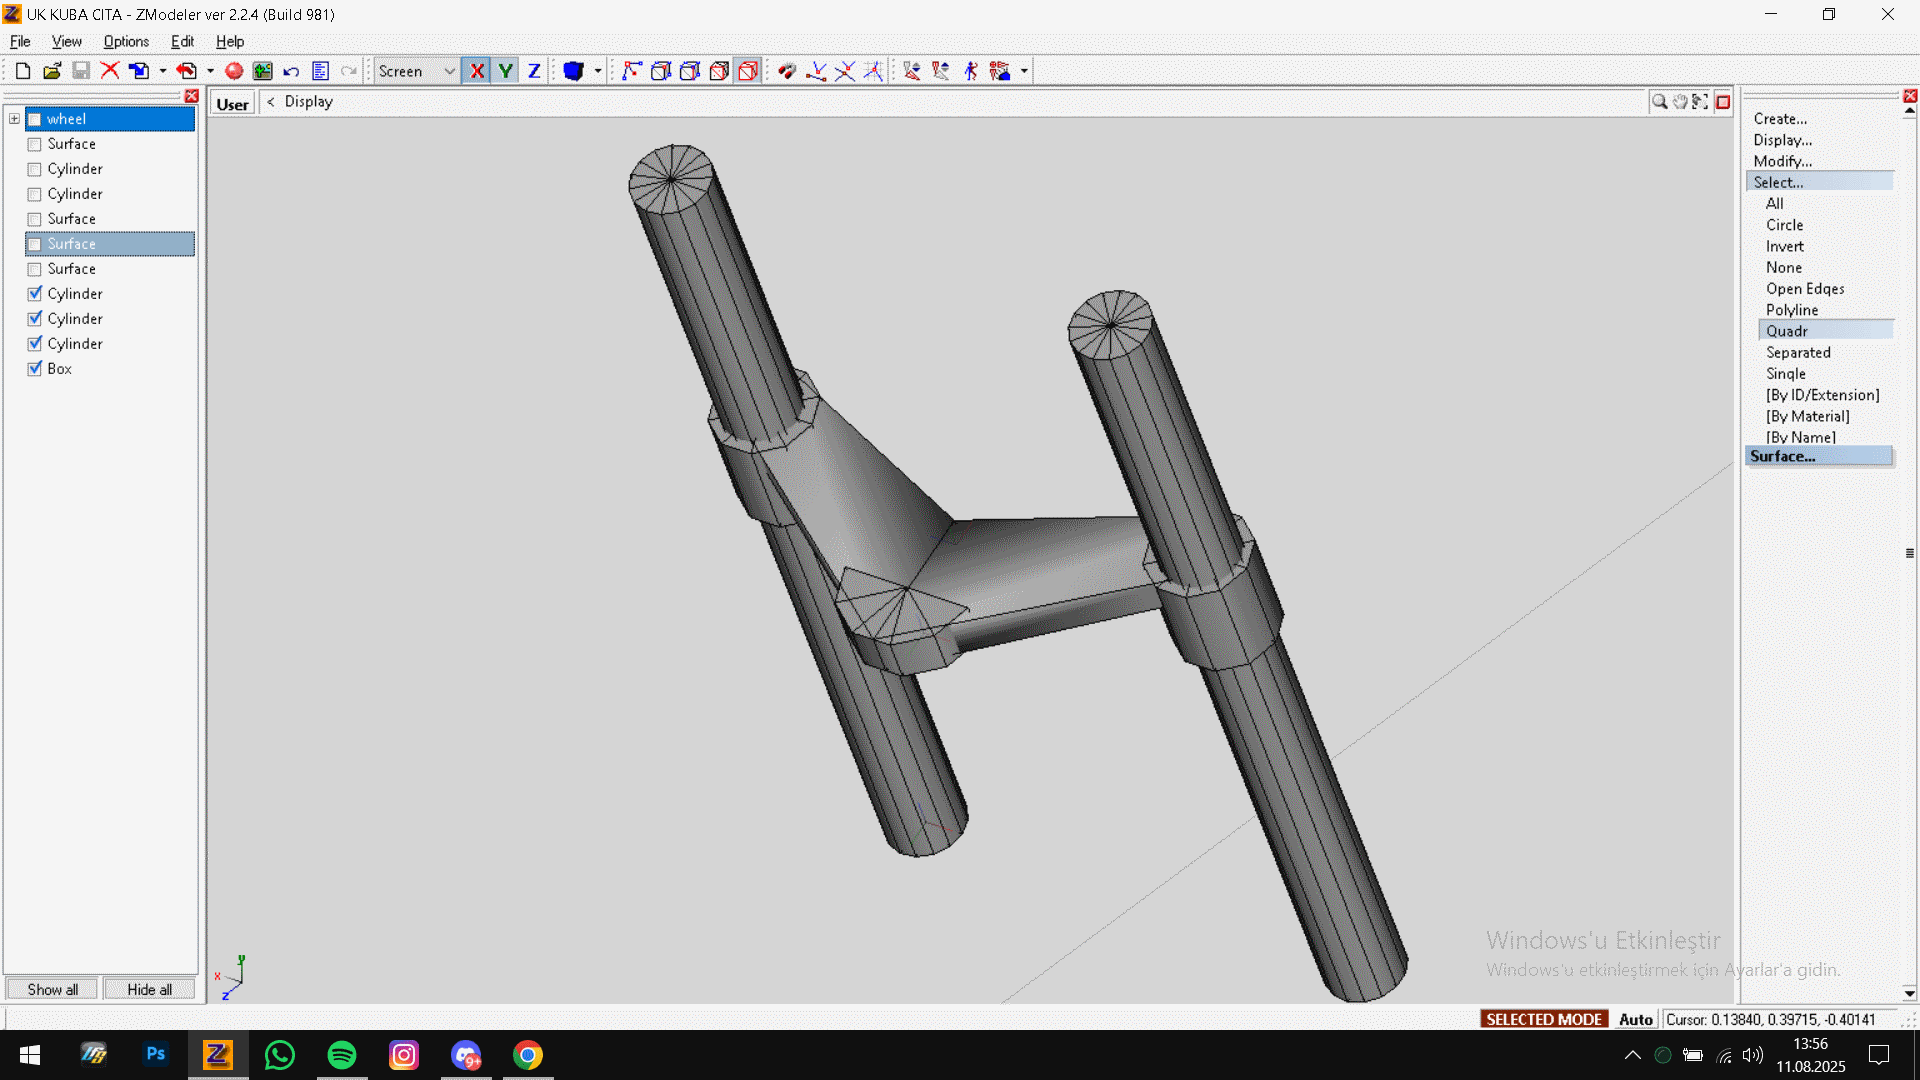This screenshot has height=1080, width=1920.
Task: Enable the highlighted Surface item checkbox
Action: click(x=35, y=244)
